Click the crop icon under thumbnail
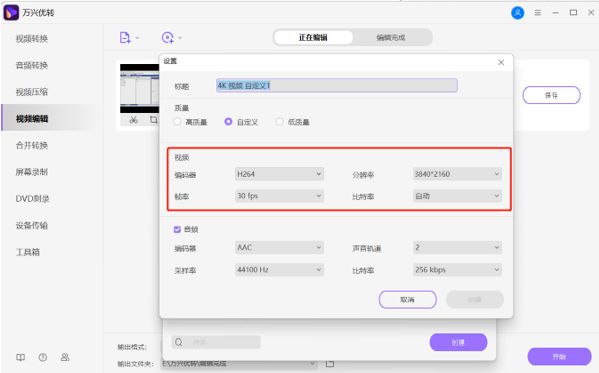The image size is (599, 373). (x=154, y=120)
